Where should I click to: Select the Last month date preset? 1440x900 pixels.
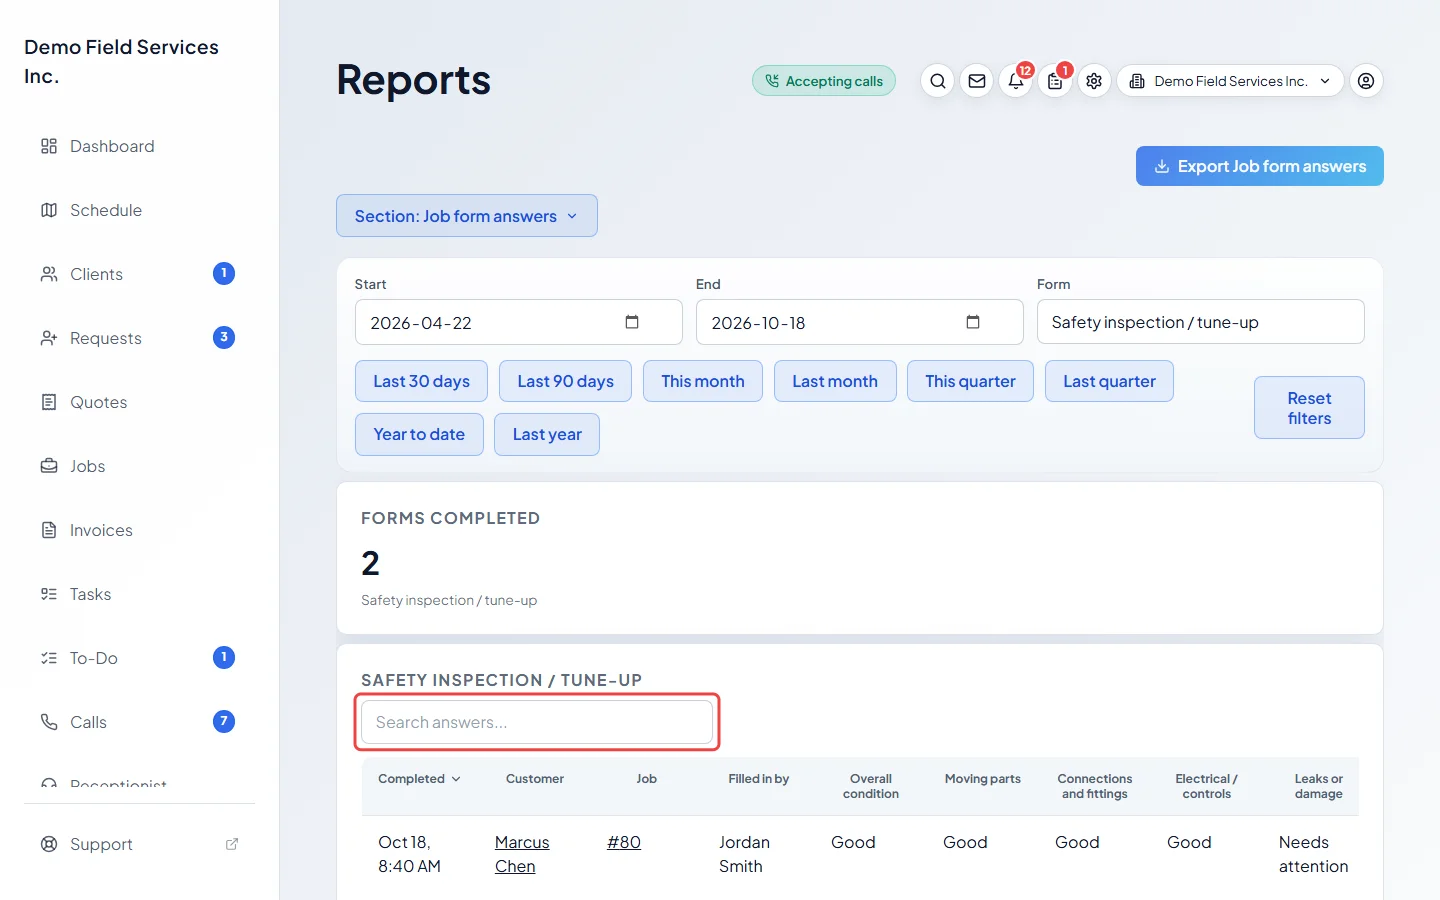click(835, 381)
